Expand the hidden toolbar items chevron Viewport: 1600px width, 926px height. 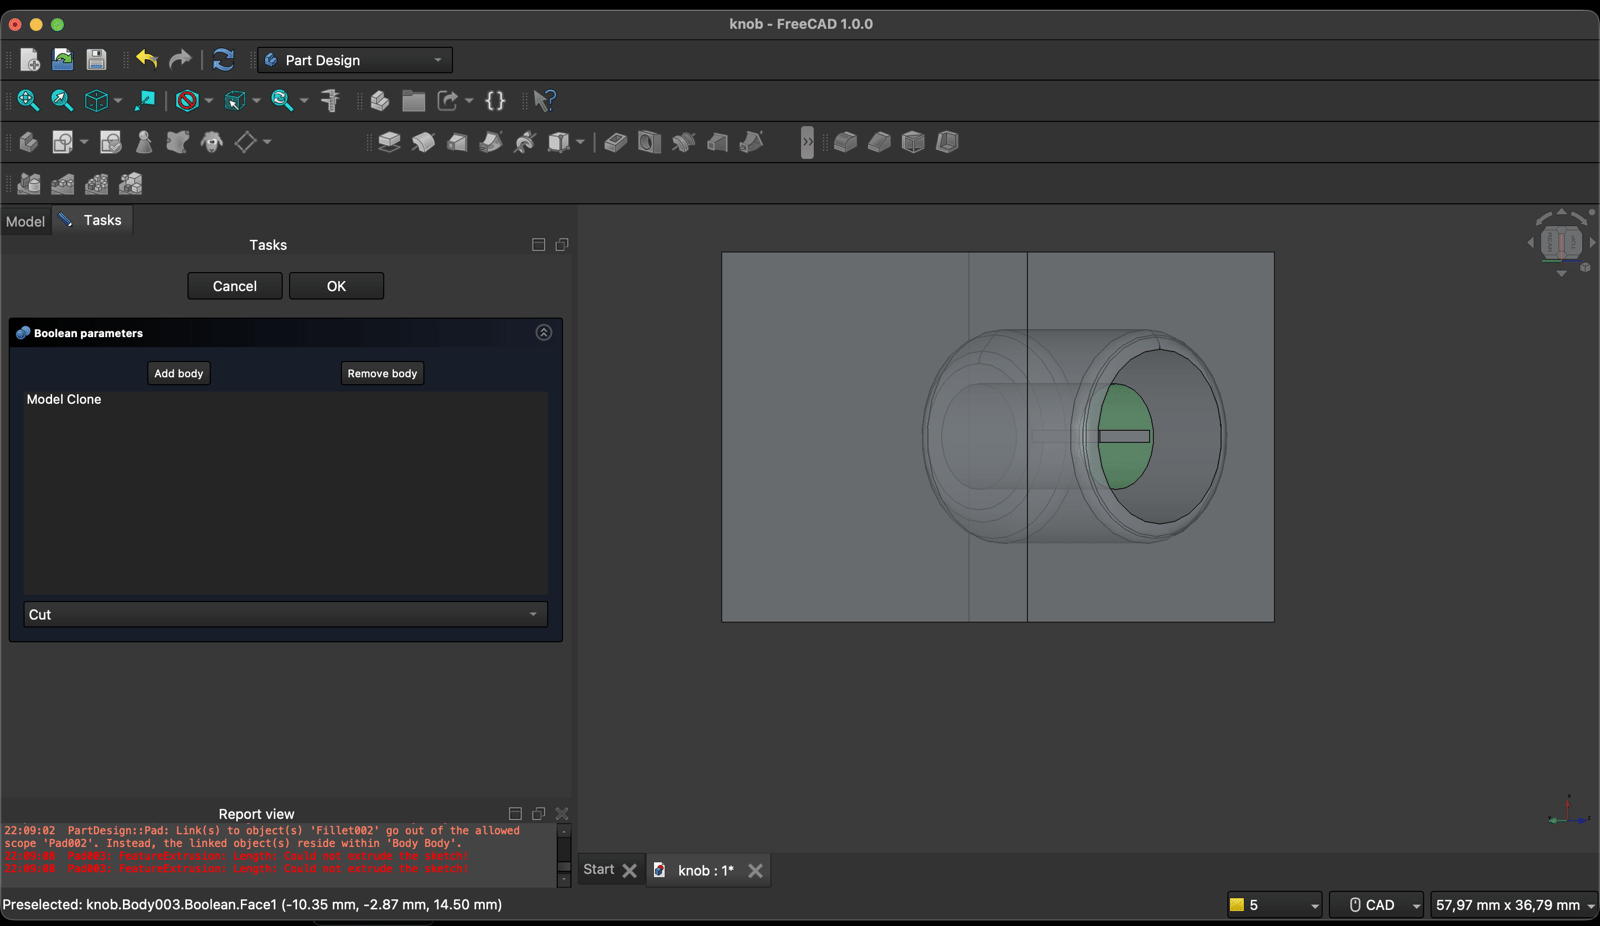[807, 142]
